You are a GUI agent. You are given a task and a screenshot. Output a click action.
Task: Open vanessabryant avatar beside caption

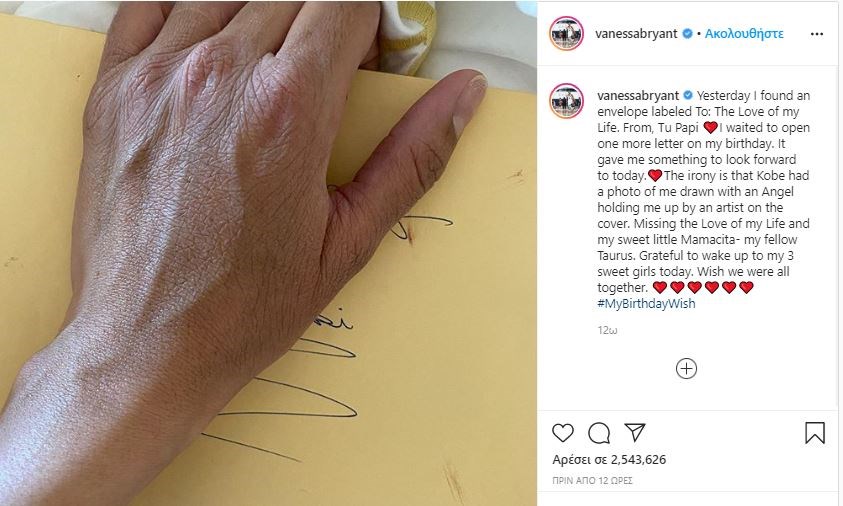tap(566, 101)
